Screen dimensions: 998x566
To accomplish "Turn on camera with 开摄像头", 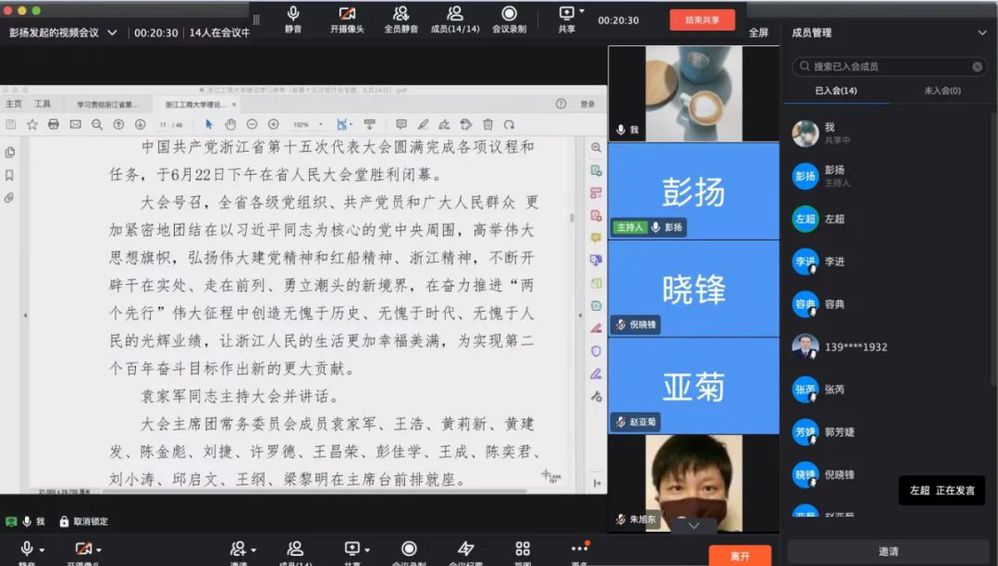I will pos(346,14).
